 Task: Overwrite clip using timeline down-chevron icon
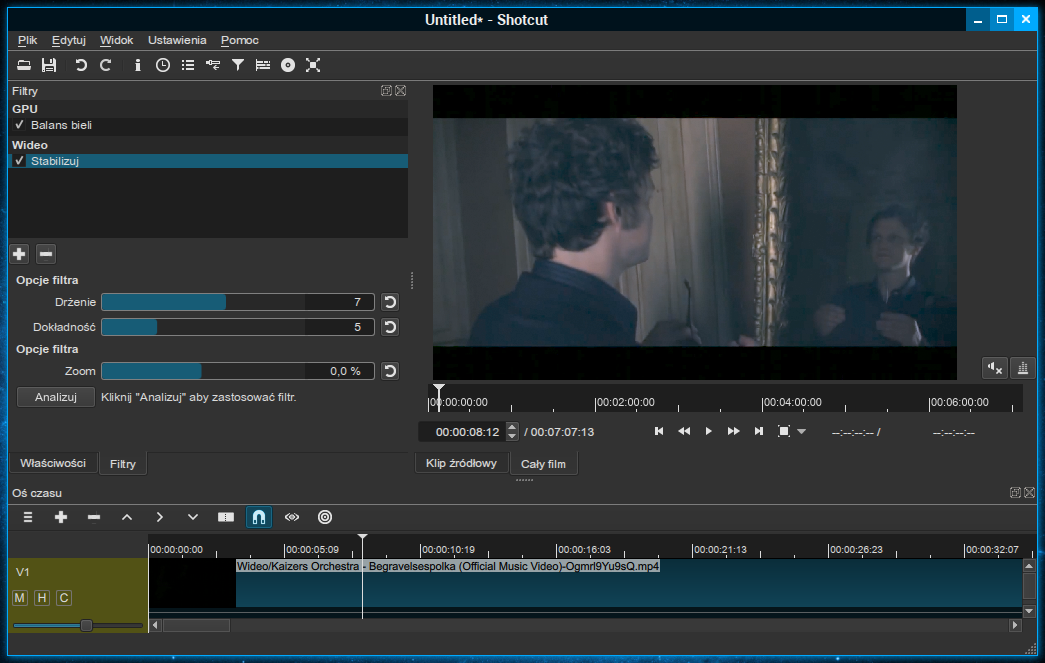[193, 517]
